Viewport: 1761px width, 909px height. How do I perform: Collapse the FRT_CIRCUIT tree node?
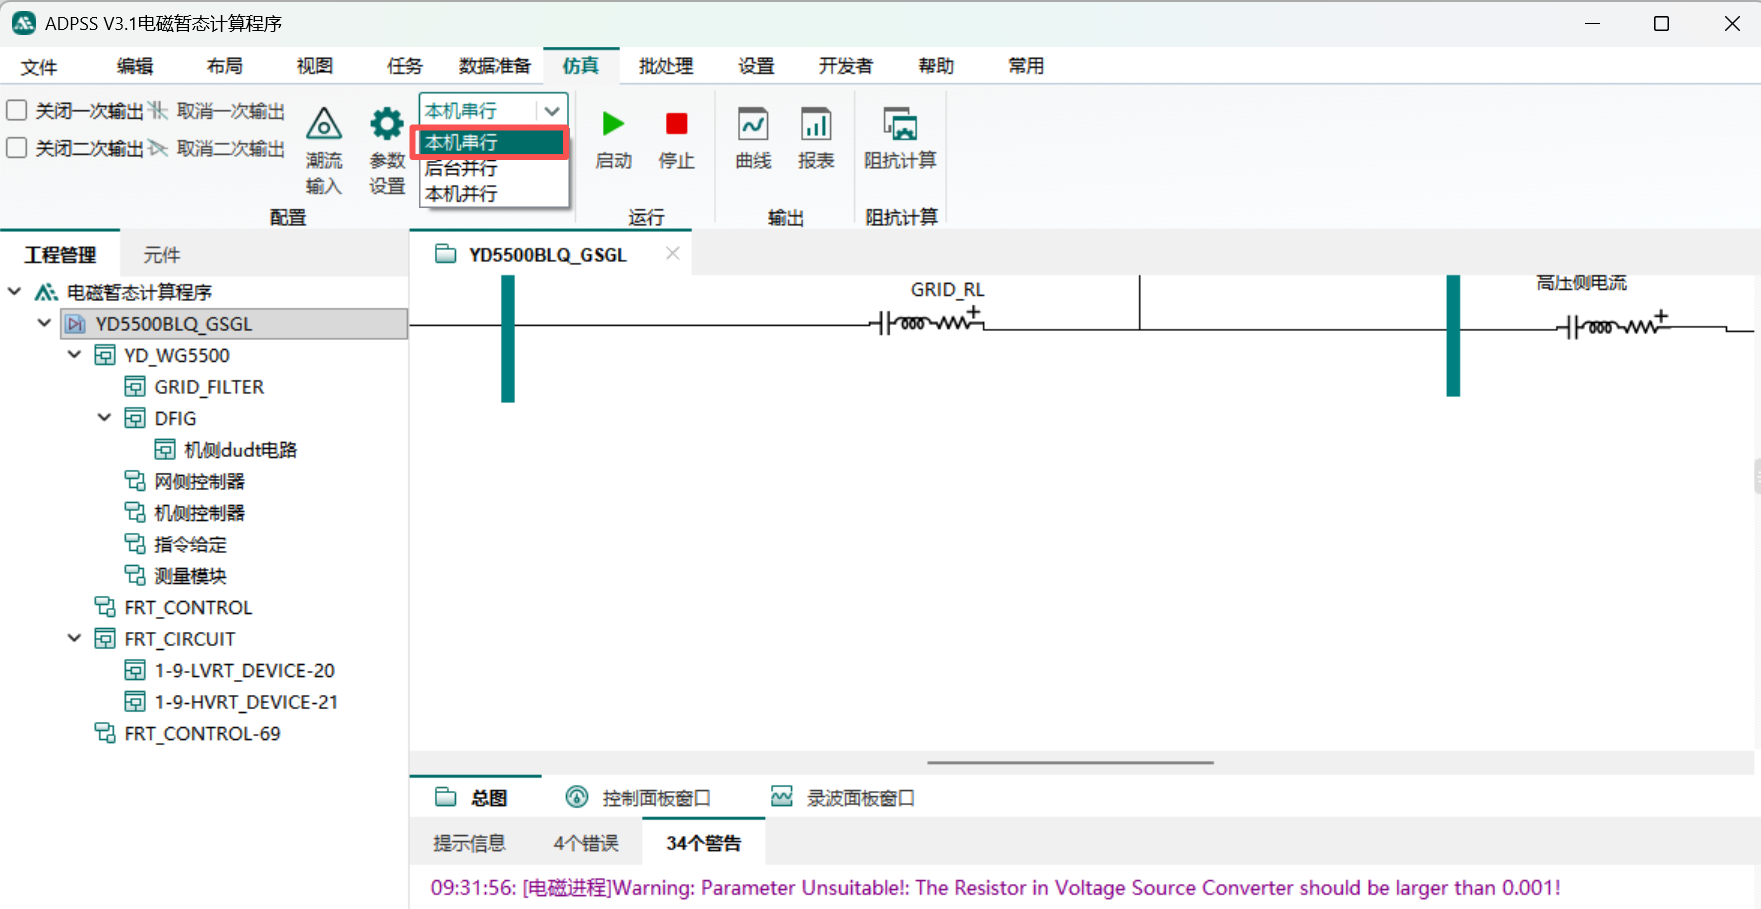[x=75, y=638]
